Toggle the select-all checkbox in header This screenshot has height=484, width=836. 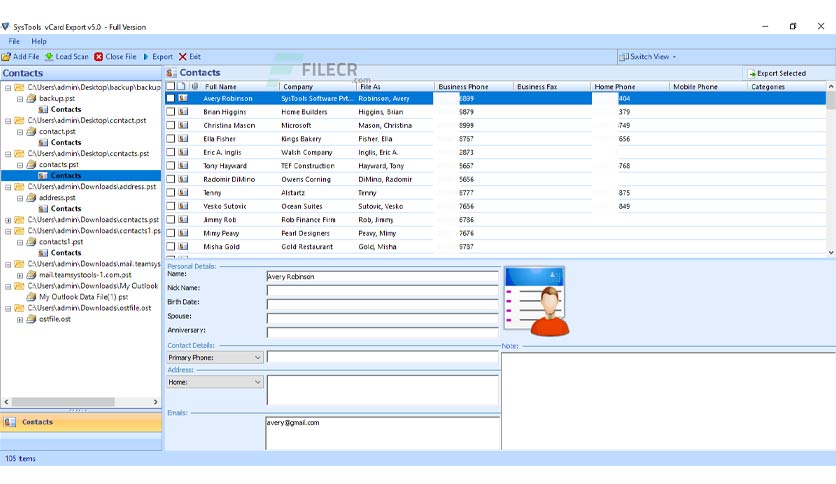[171, 86]
